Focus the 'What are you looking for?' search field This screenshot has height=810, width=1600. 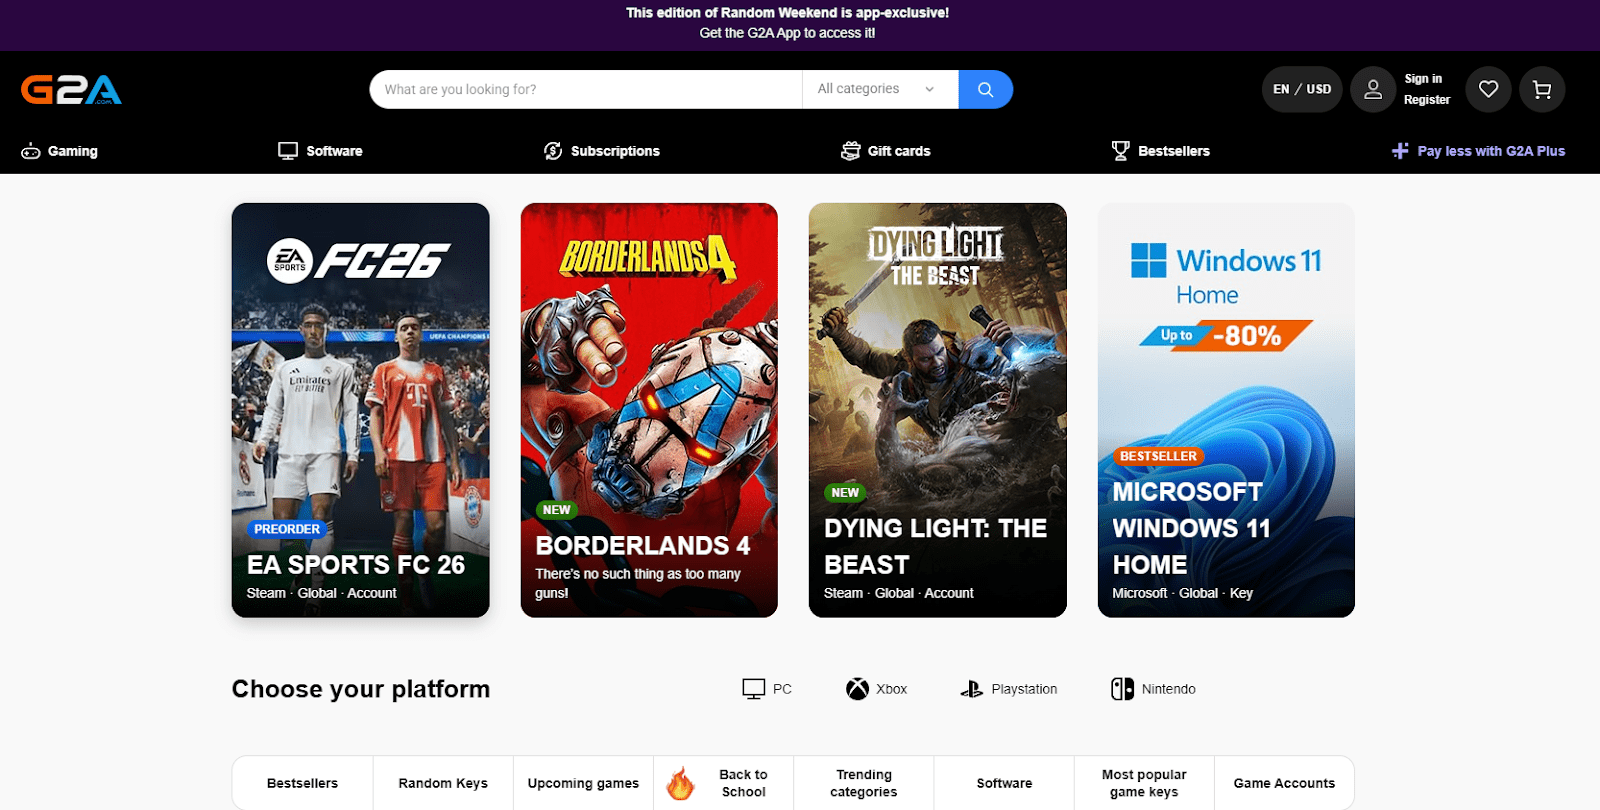[585, 89]
